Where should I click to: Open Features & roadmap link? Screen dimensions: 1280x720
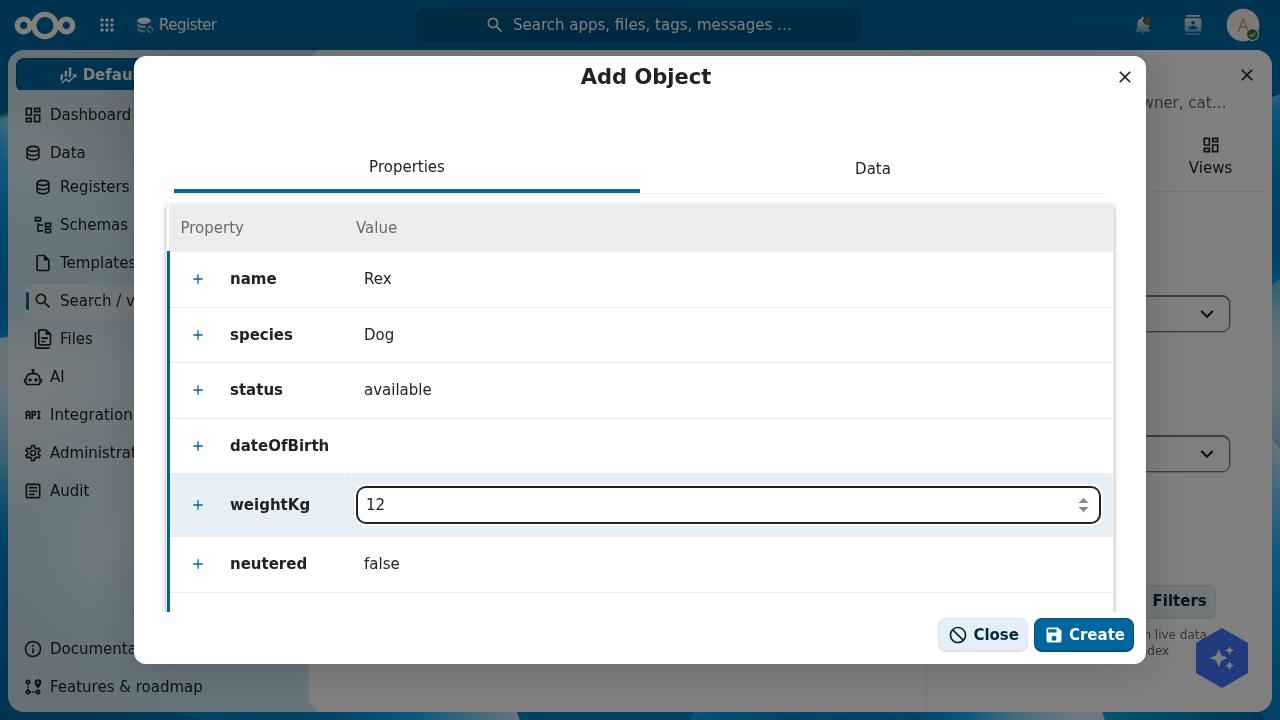tap(126, 687)
